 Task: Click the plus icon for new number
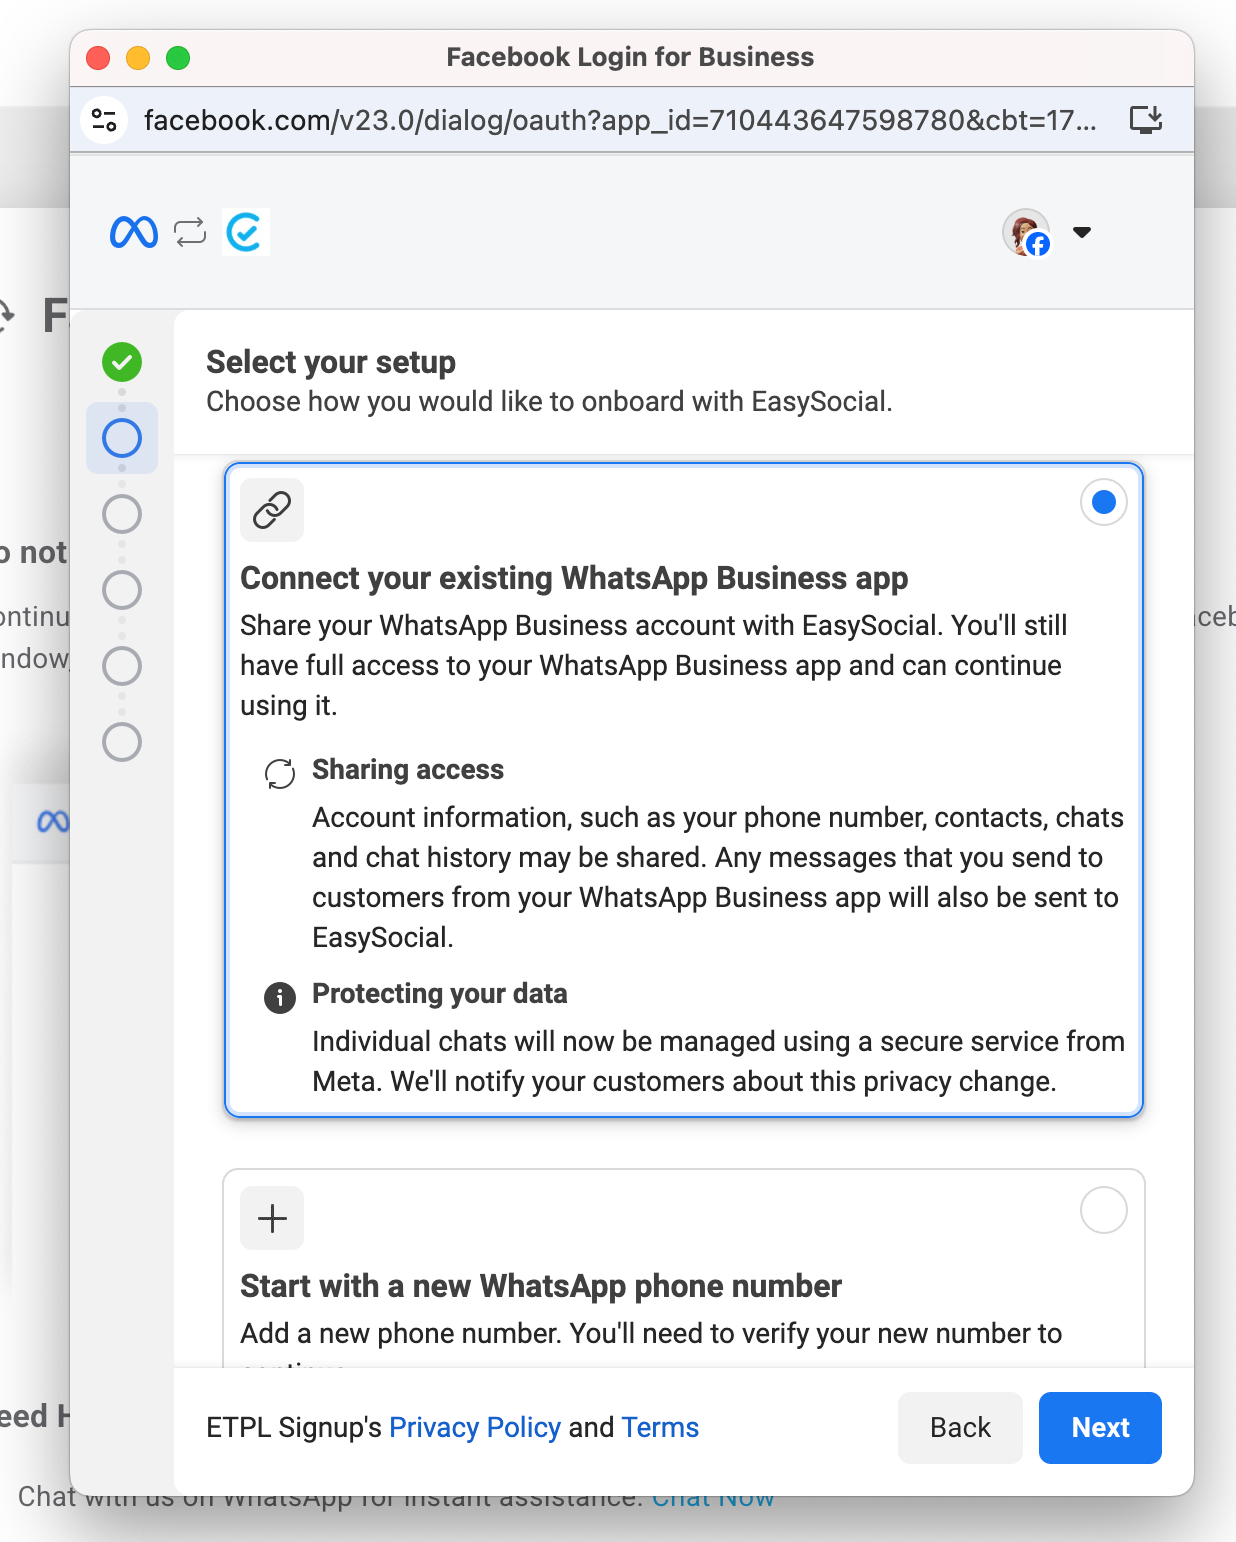click(x=272, y=1218)
